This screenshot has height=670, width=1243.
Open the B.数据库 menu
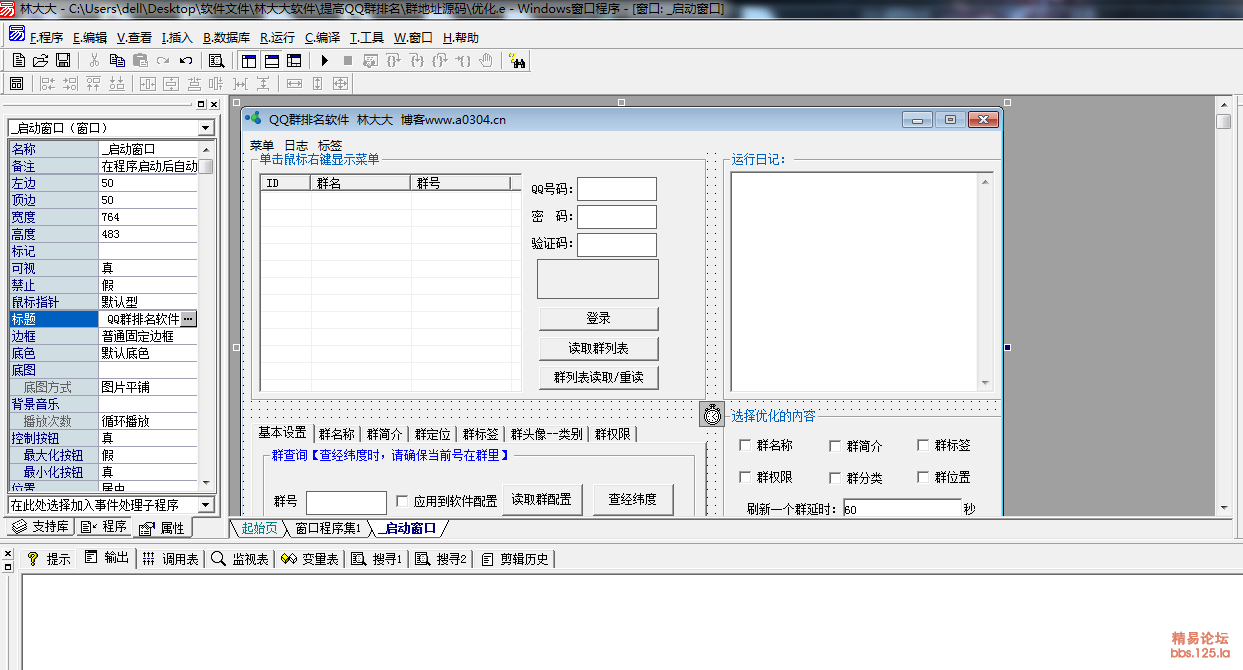(x=227, y=38)
